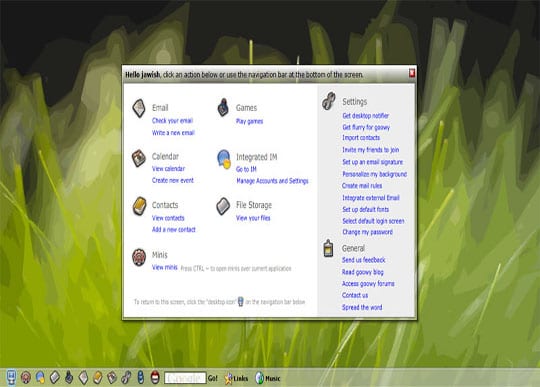The image size is (540, 387).
Task: Click the Contacts book icon in welcome panel
Action: pyautogui.click(x=139, y=206)
